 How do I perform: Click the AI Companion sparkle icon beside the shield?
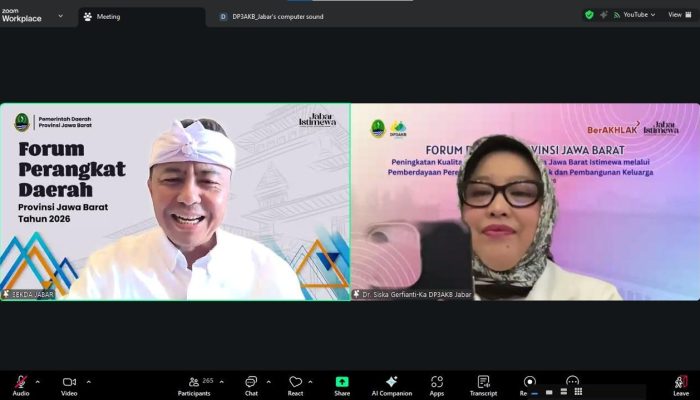pos(604,15)
